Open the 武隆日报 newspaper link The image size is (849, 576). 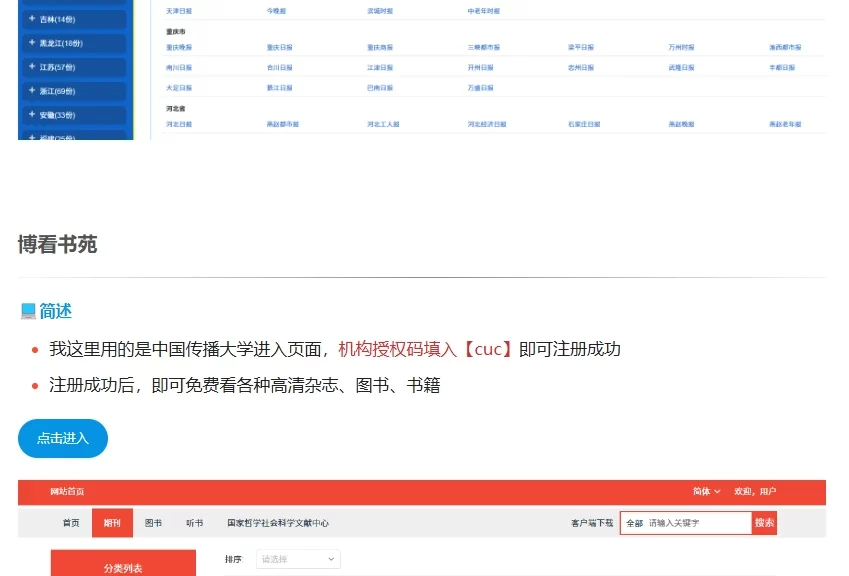tap(682, 68)
